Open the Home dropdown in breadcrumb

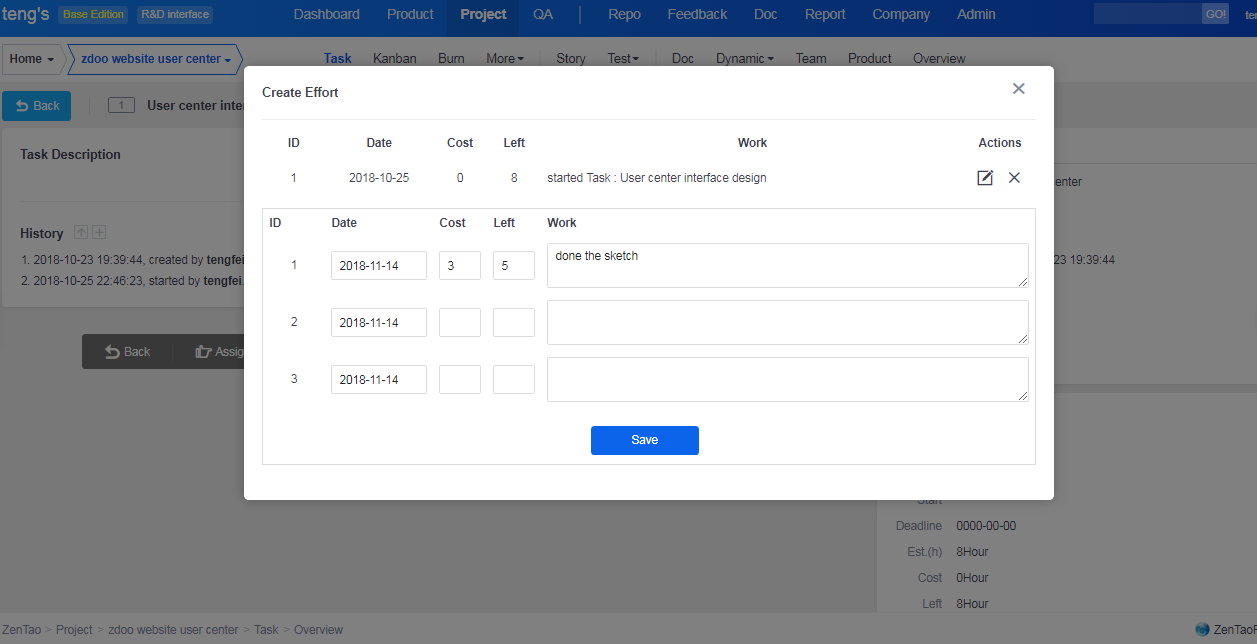(31, 59)
